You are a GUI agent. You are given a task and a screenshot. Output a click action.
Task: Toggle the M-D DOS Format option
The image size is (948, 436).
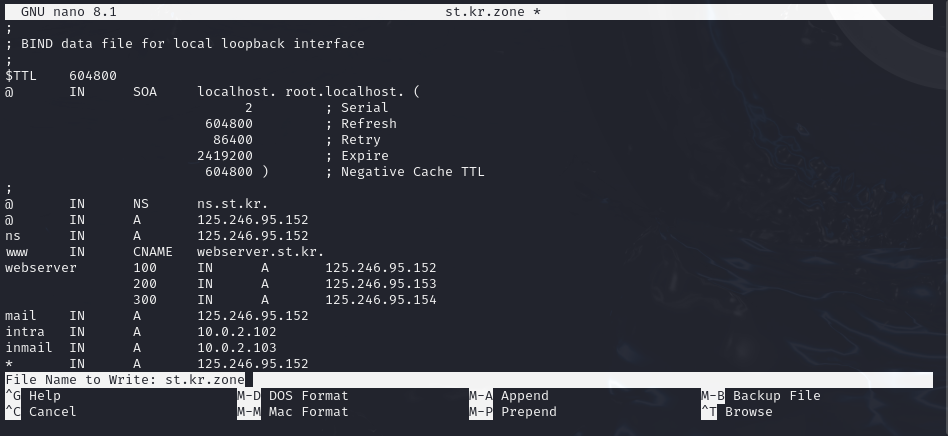pos(293,396)
